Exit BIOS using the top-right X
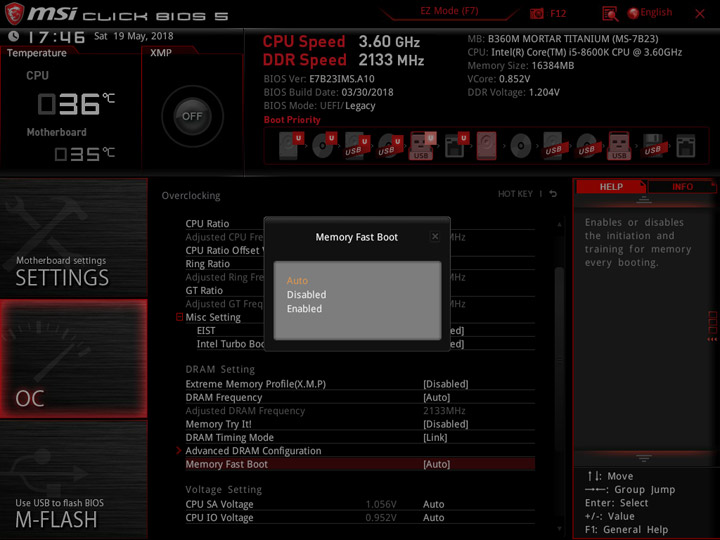The height and width of the screenshot is (540, 720). pos(700,14)
